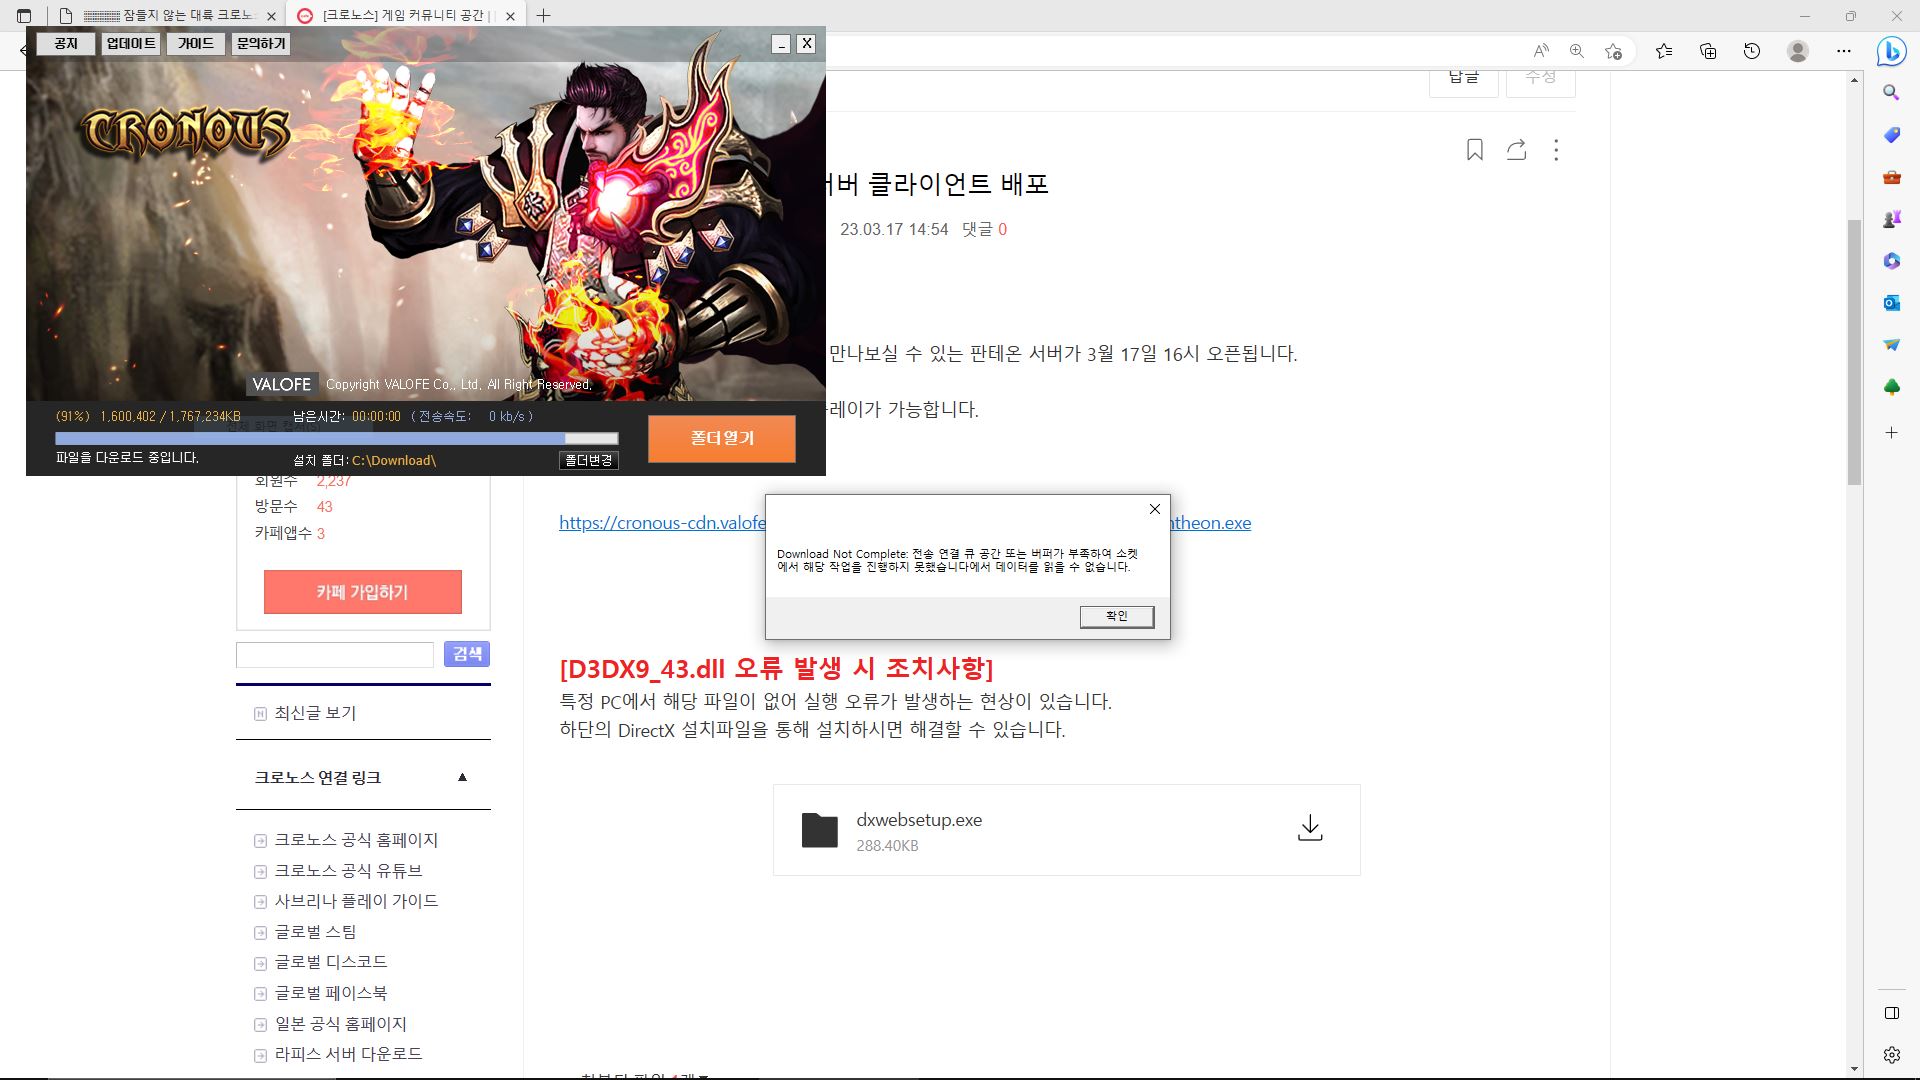Open 크로노스 공식 유튜브 link

click(348, 871)
